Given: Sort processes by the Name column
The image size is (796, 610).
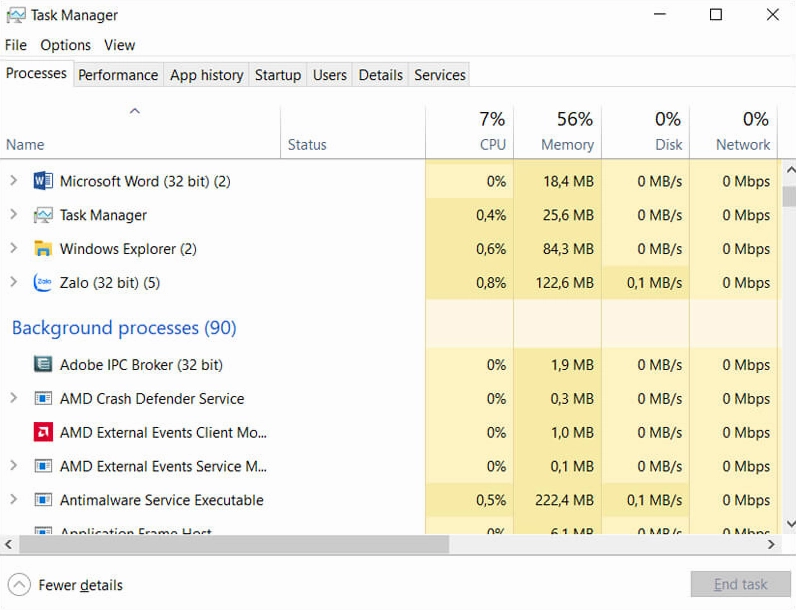Looking at the screenshot, I should pos(140,132).
